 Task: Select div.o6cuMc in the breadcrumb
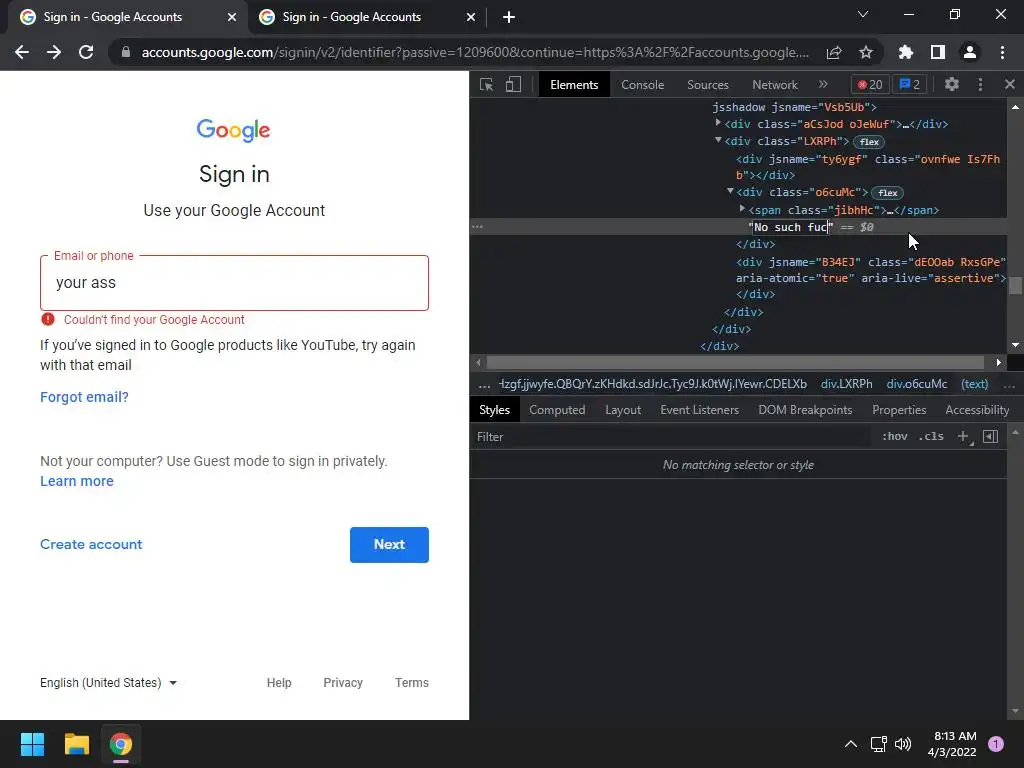(916, 384)
